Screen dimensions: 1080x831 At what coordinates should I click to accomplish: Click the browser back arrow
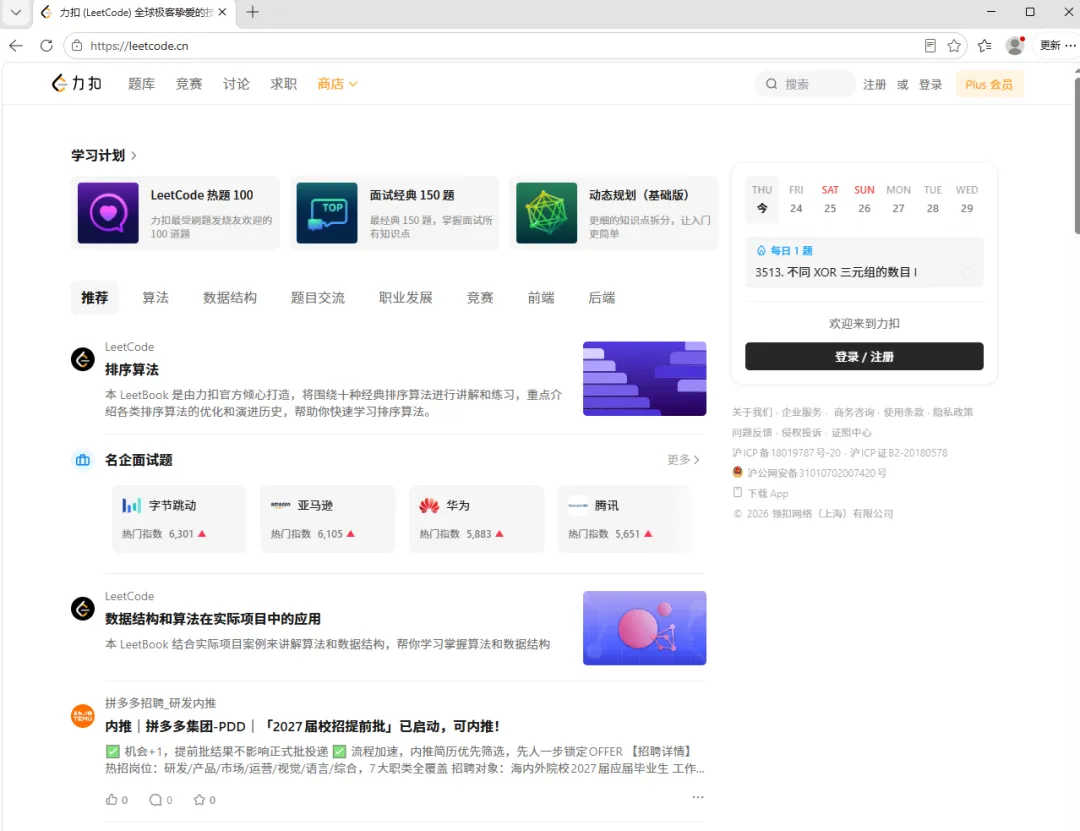[16, 45]
